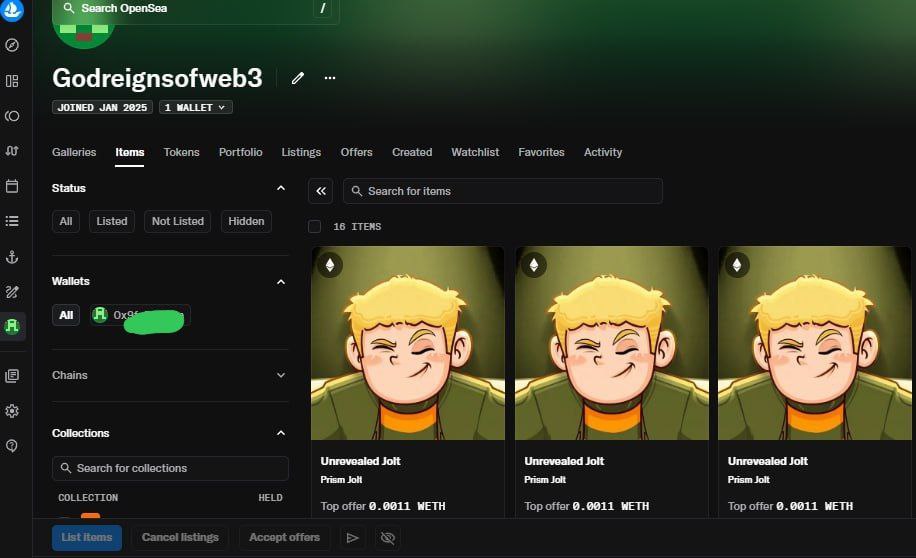Open the OpenSea logo home
The height and width of the screenshot is (558, 916).
coord(12,9)
